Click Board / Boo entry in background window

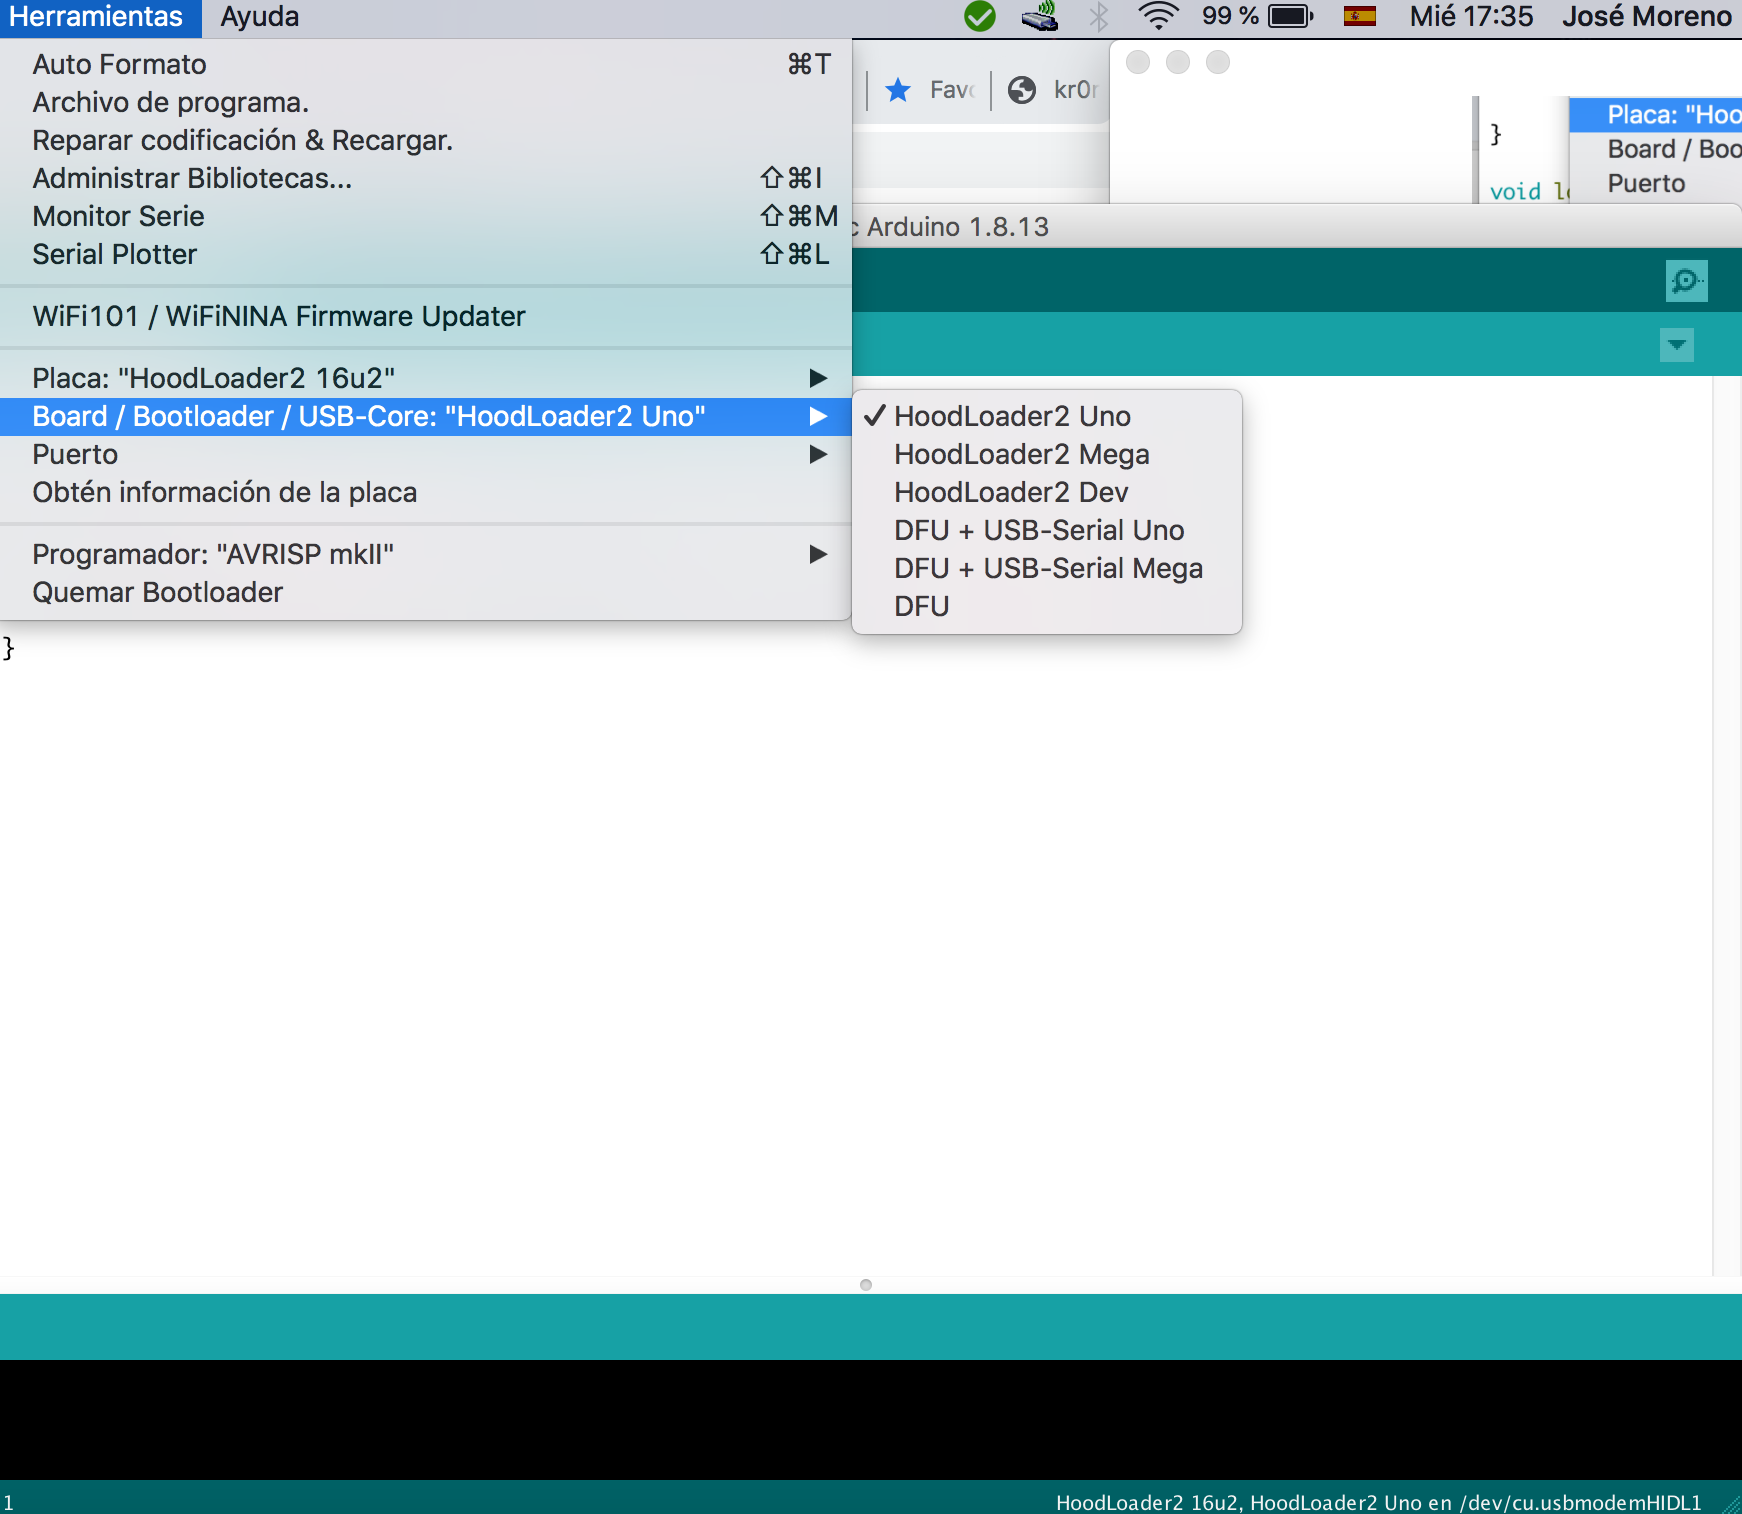1656,149
